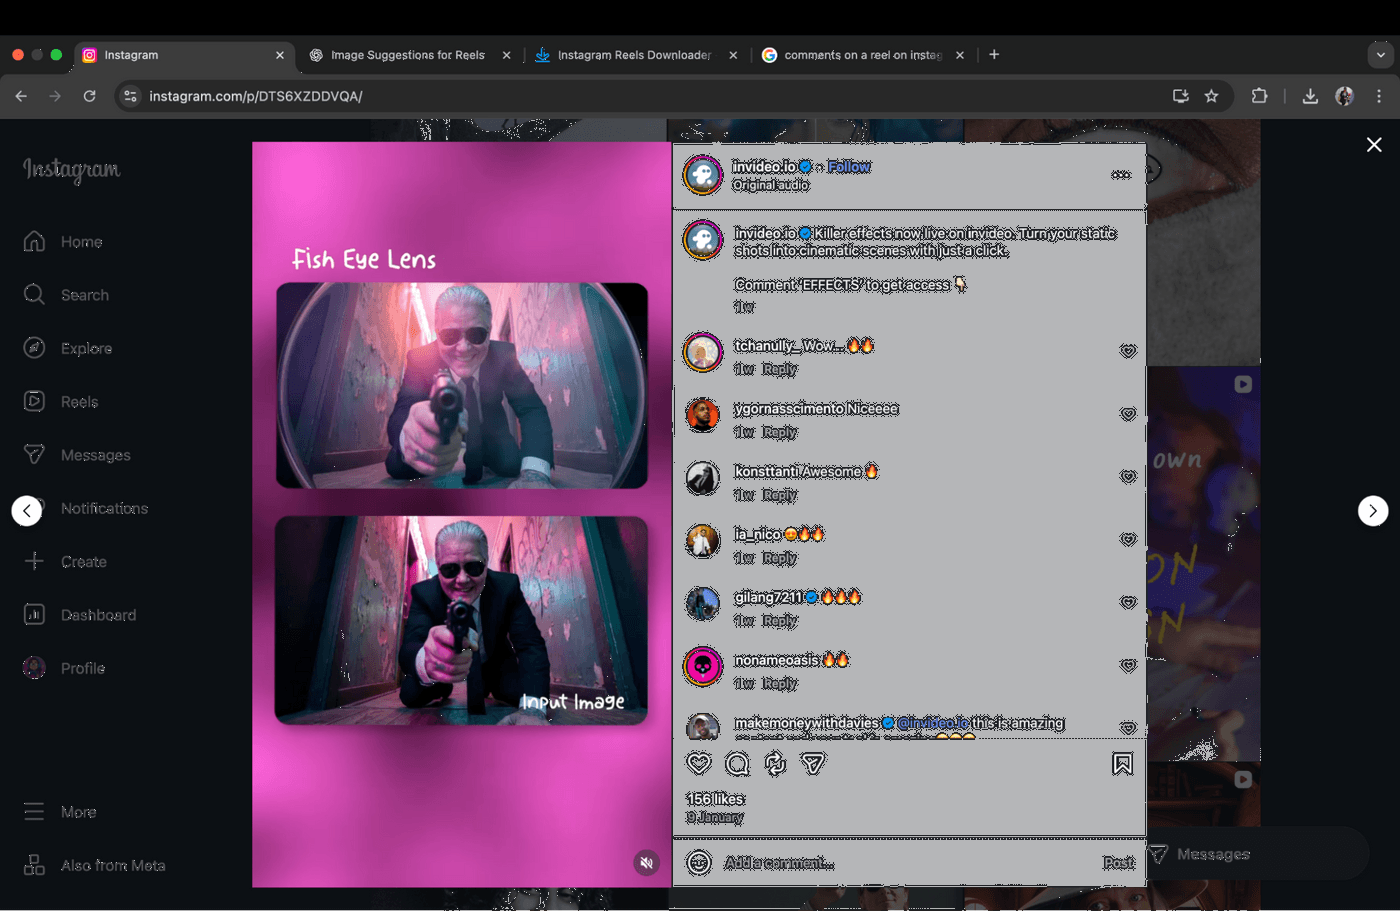Like tchanully_'s comment
Screen dimensions: 1400x911
(x=1128, y=352)
